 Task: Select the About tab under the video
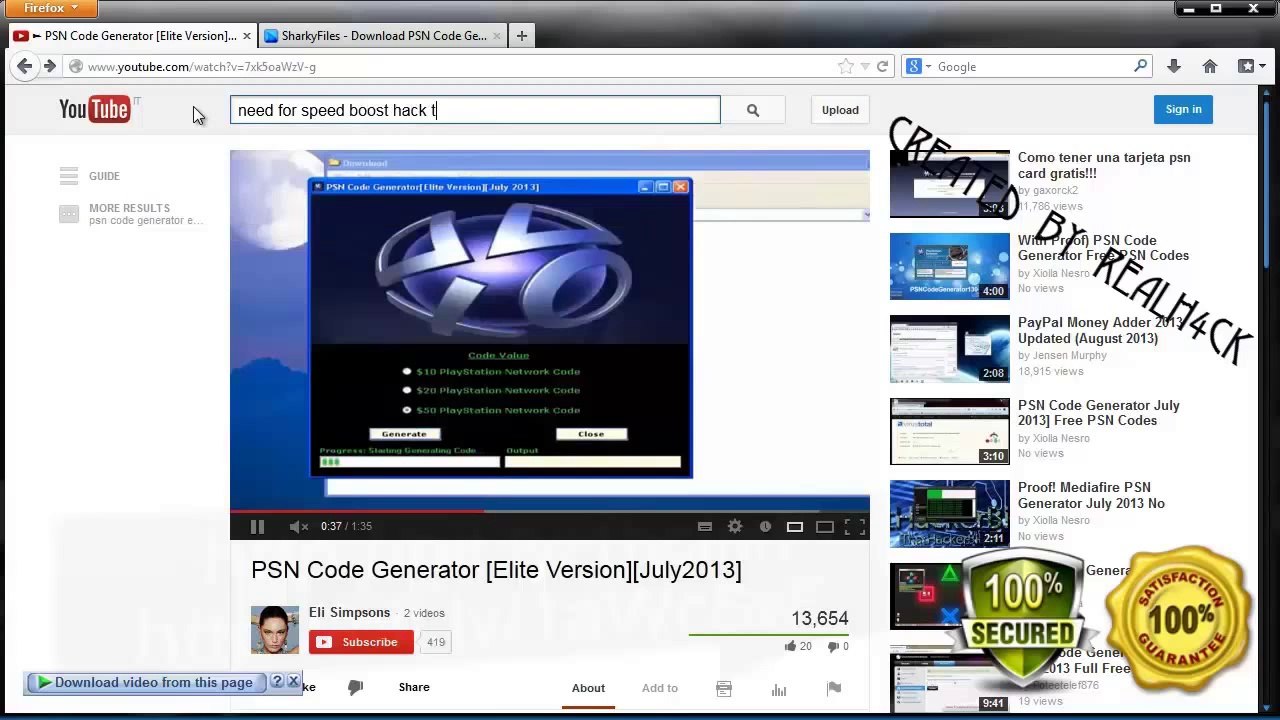(x=588, y=688)
